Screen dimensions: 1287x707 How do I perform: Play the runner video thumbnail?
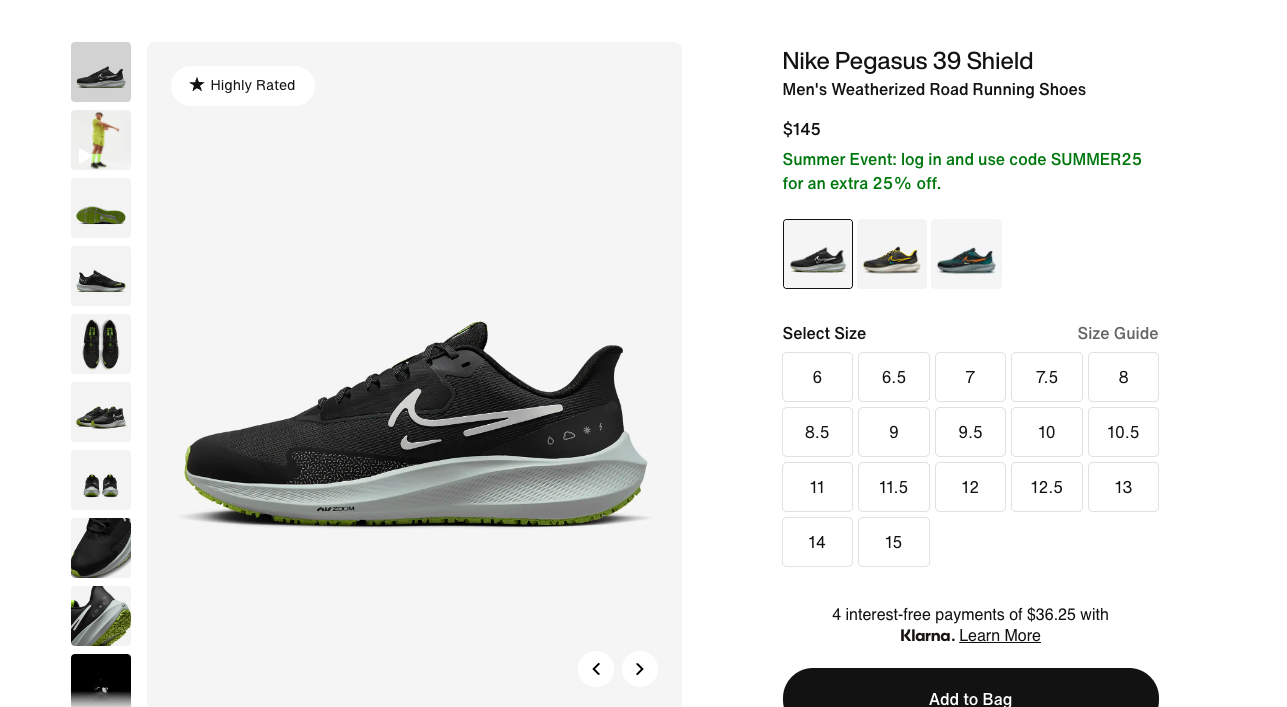tap(101, 140)
